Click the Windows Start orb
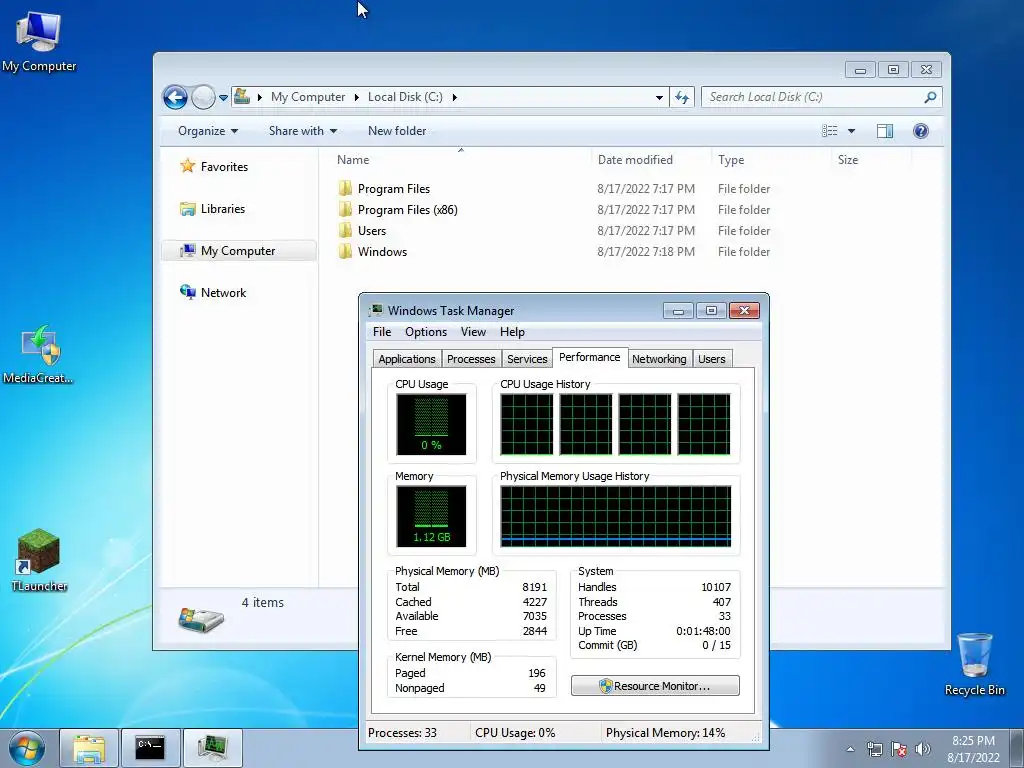The height and width of the screenshot is (768, 1024). click(x=27, y=748)
